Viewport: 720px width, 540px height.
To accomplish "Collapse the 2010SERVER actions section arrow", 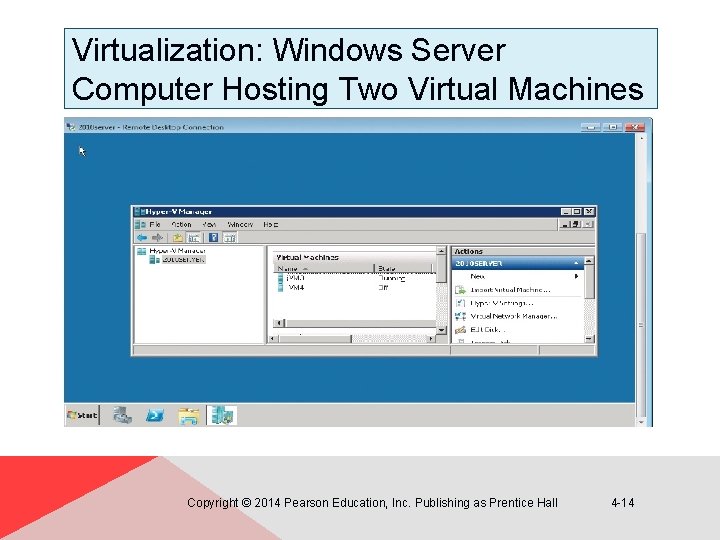I will (576, 263).
